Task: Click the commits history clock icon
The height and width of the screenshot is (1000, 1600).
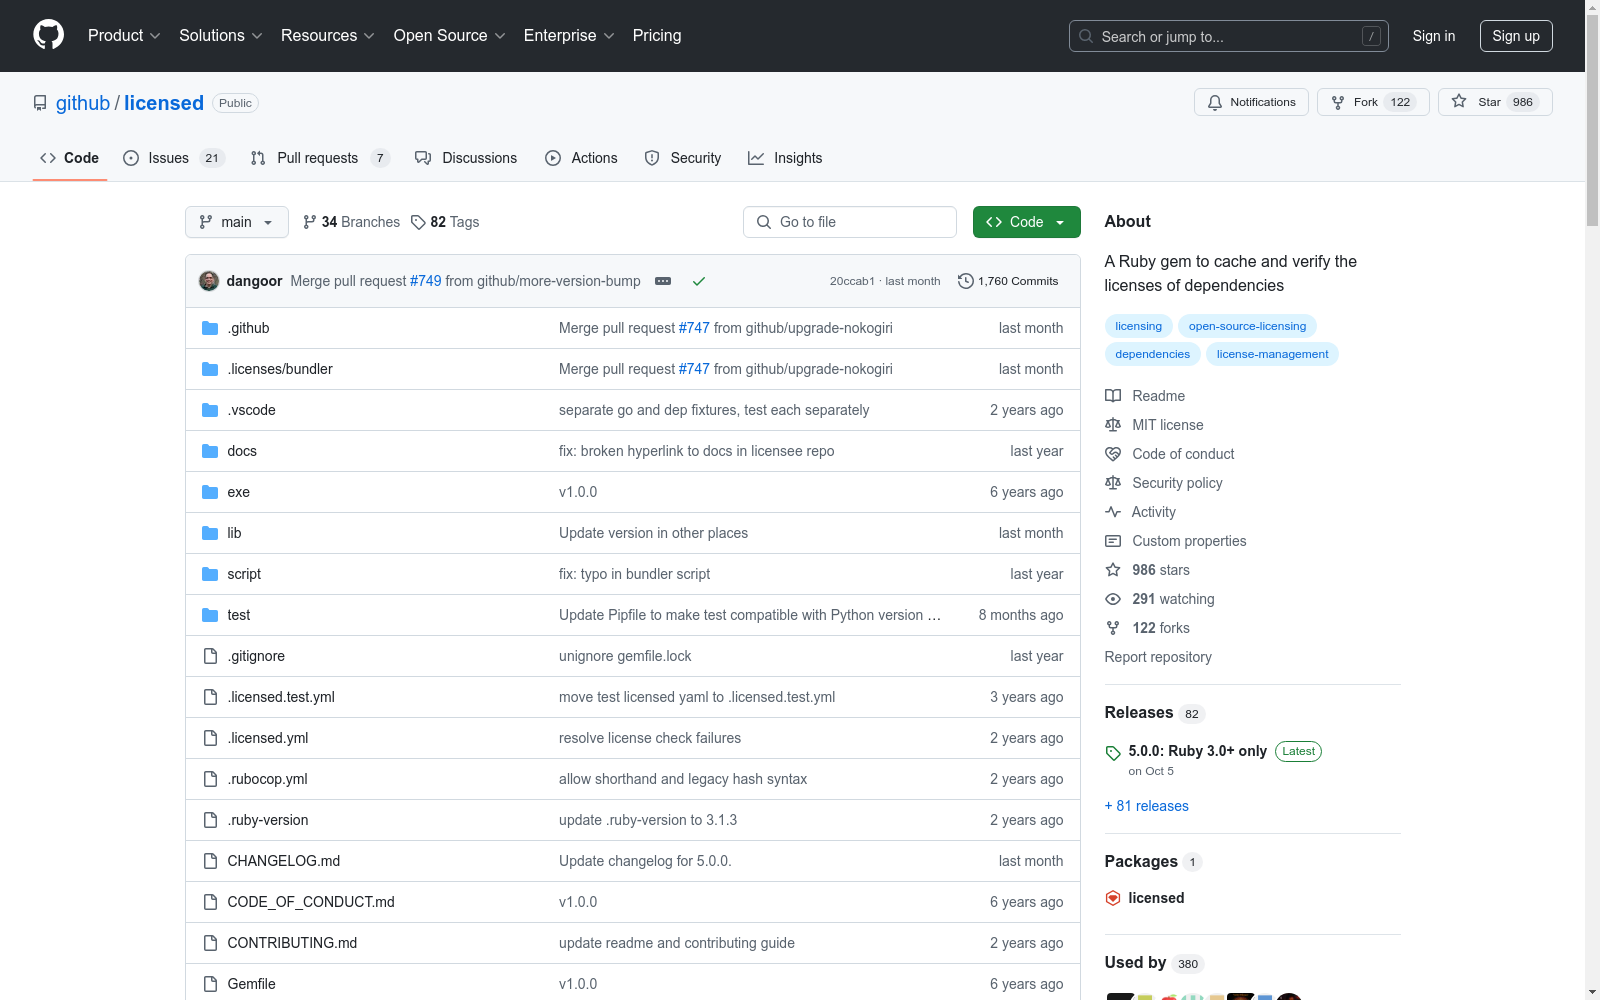Action: pos(965,281)
